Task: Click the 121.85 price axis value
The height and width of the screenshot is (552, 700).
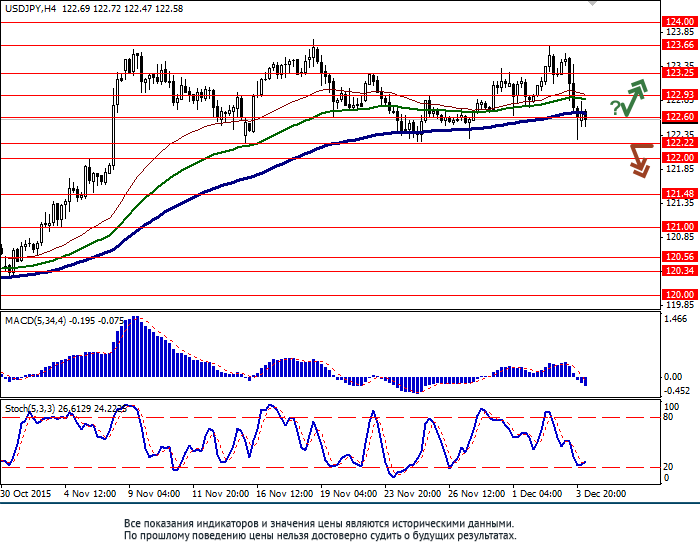Action: point(680,169)
